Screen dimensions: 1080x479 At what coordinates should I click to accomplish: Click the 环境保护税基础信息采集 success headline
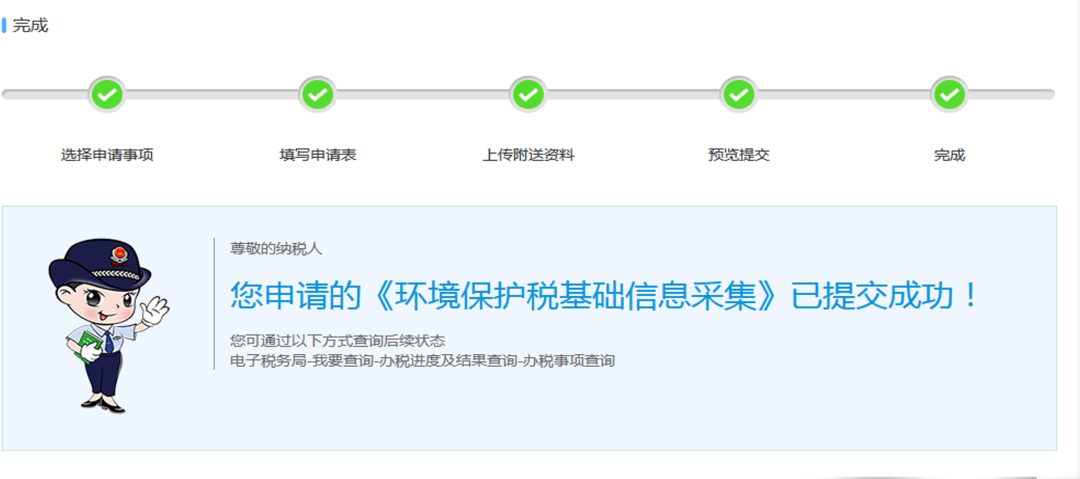pos(603,296)
